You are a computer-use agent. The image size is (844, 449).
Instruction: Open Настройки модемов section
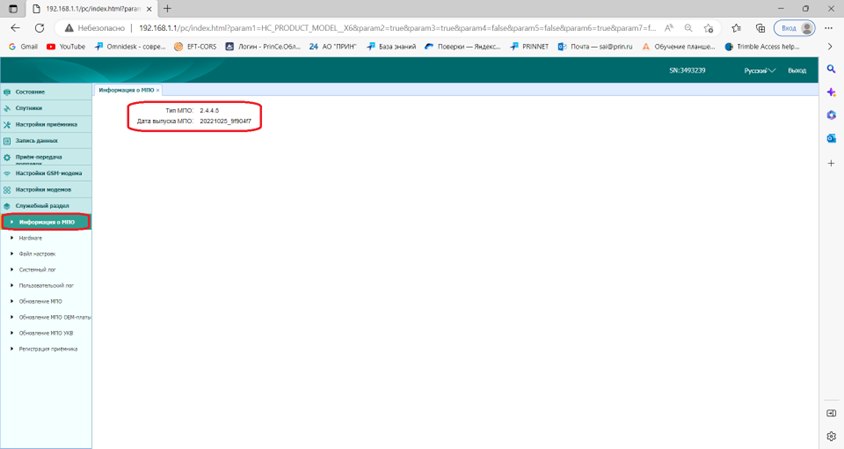click(46, 190)
